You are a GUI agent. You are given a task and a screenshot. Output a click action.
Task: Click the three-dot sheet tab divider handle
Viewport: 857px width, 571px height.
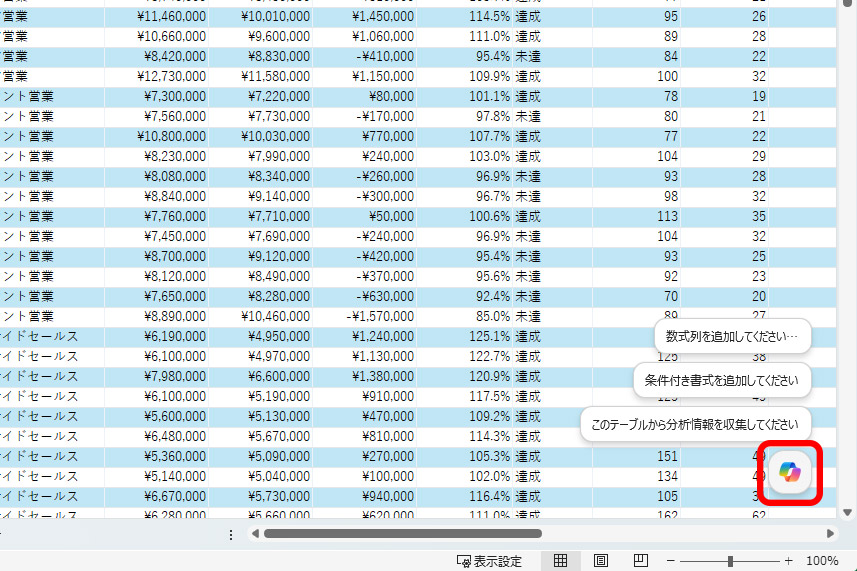[231, 534]
